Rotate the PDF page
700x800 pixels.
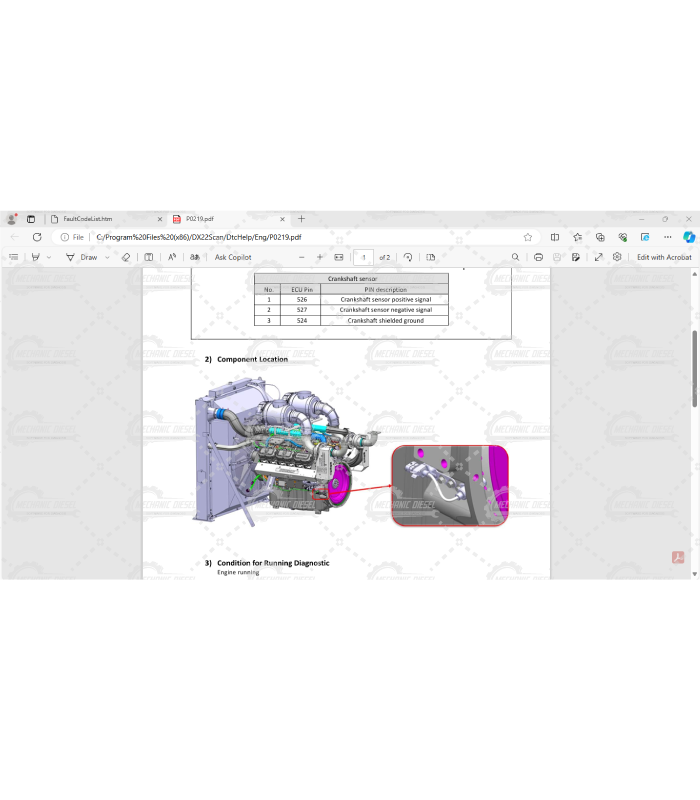(408, 257)
